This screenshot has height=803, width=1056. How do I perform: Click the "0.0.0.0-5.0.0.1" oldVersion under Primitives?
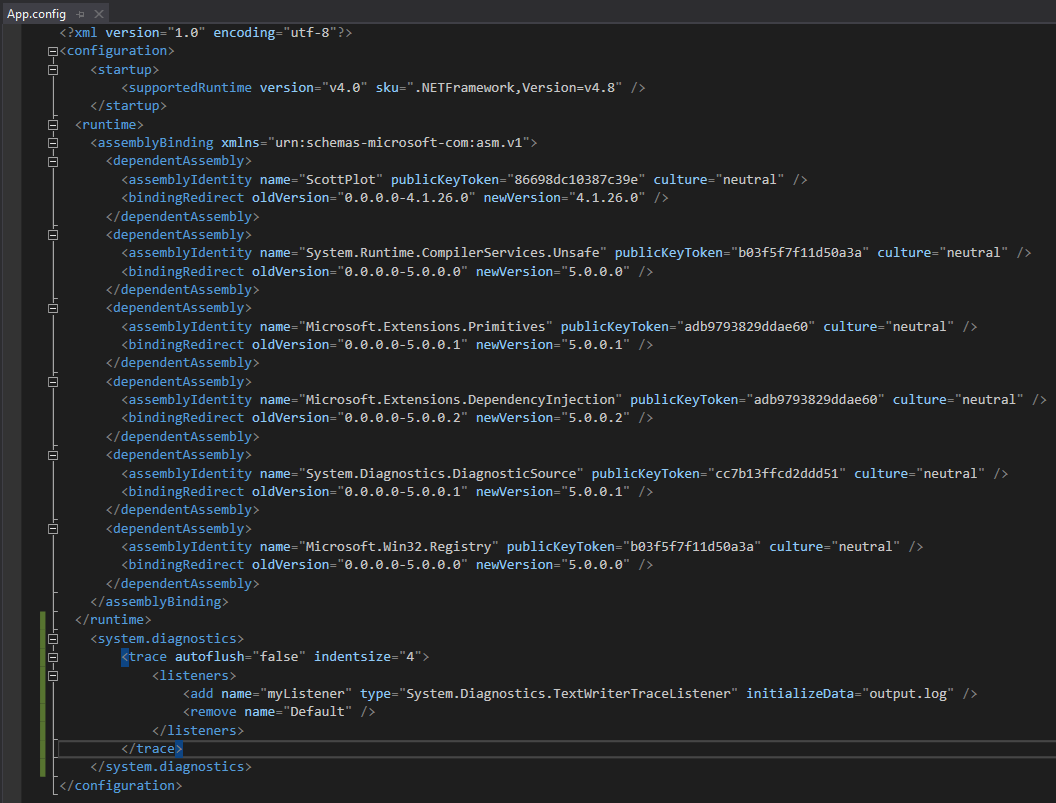coord(403,345)
